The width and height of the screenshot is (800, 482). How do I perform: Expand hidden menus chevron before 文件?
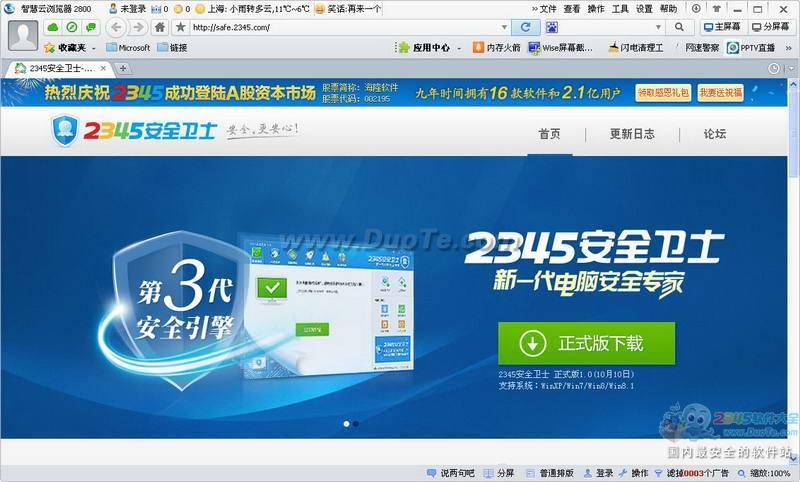pos(535,9)
